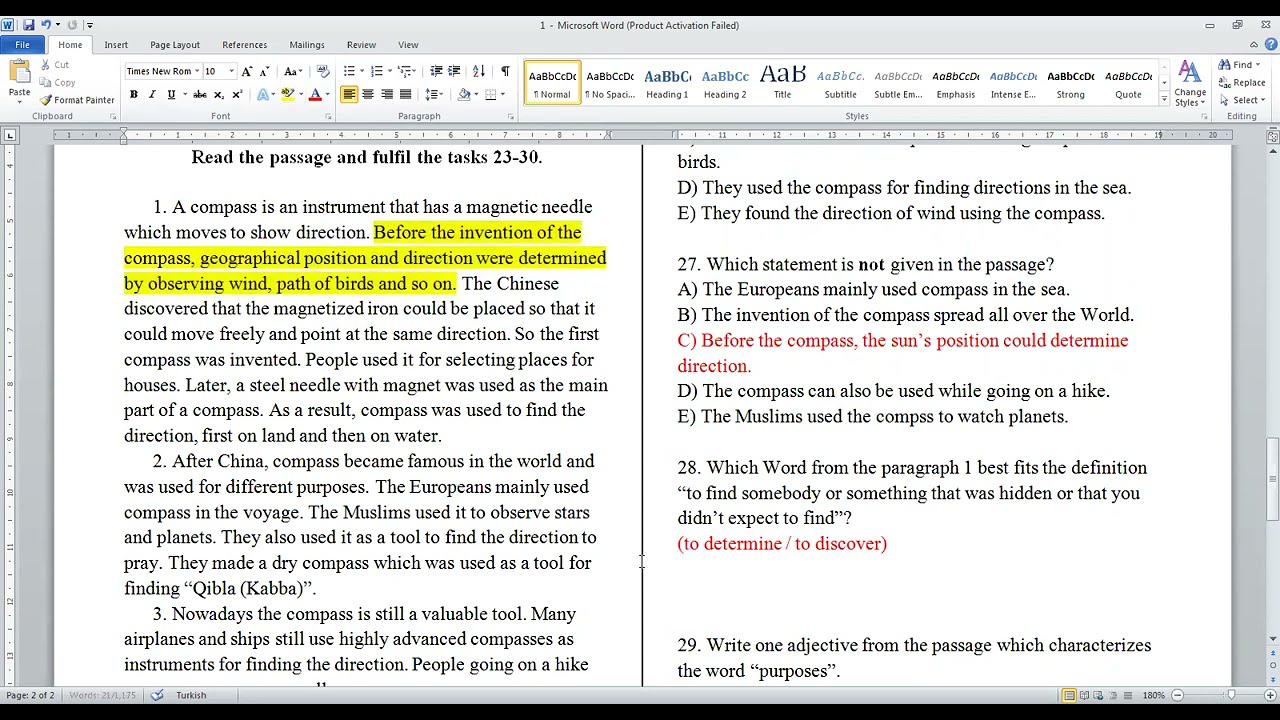Viewport: 1280px width, 720px height.
Task: Click the spelling proofing status icon
Action: click(157, 695)
